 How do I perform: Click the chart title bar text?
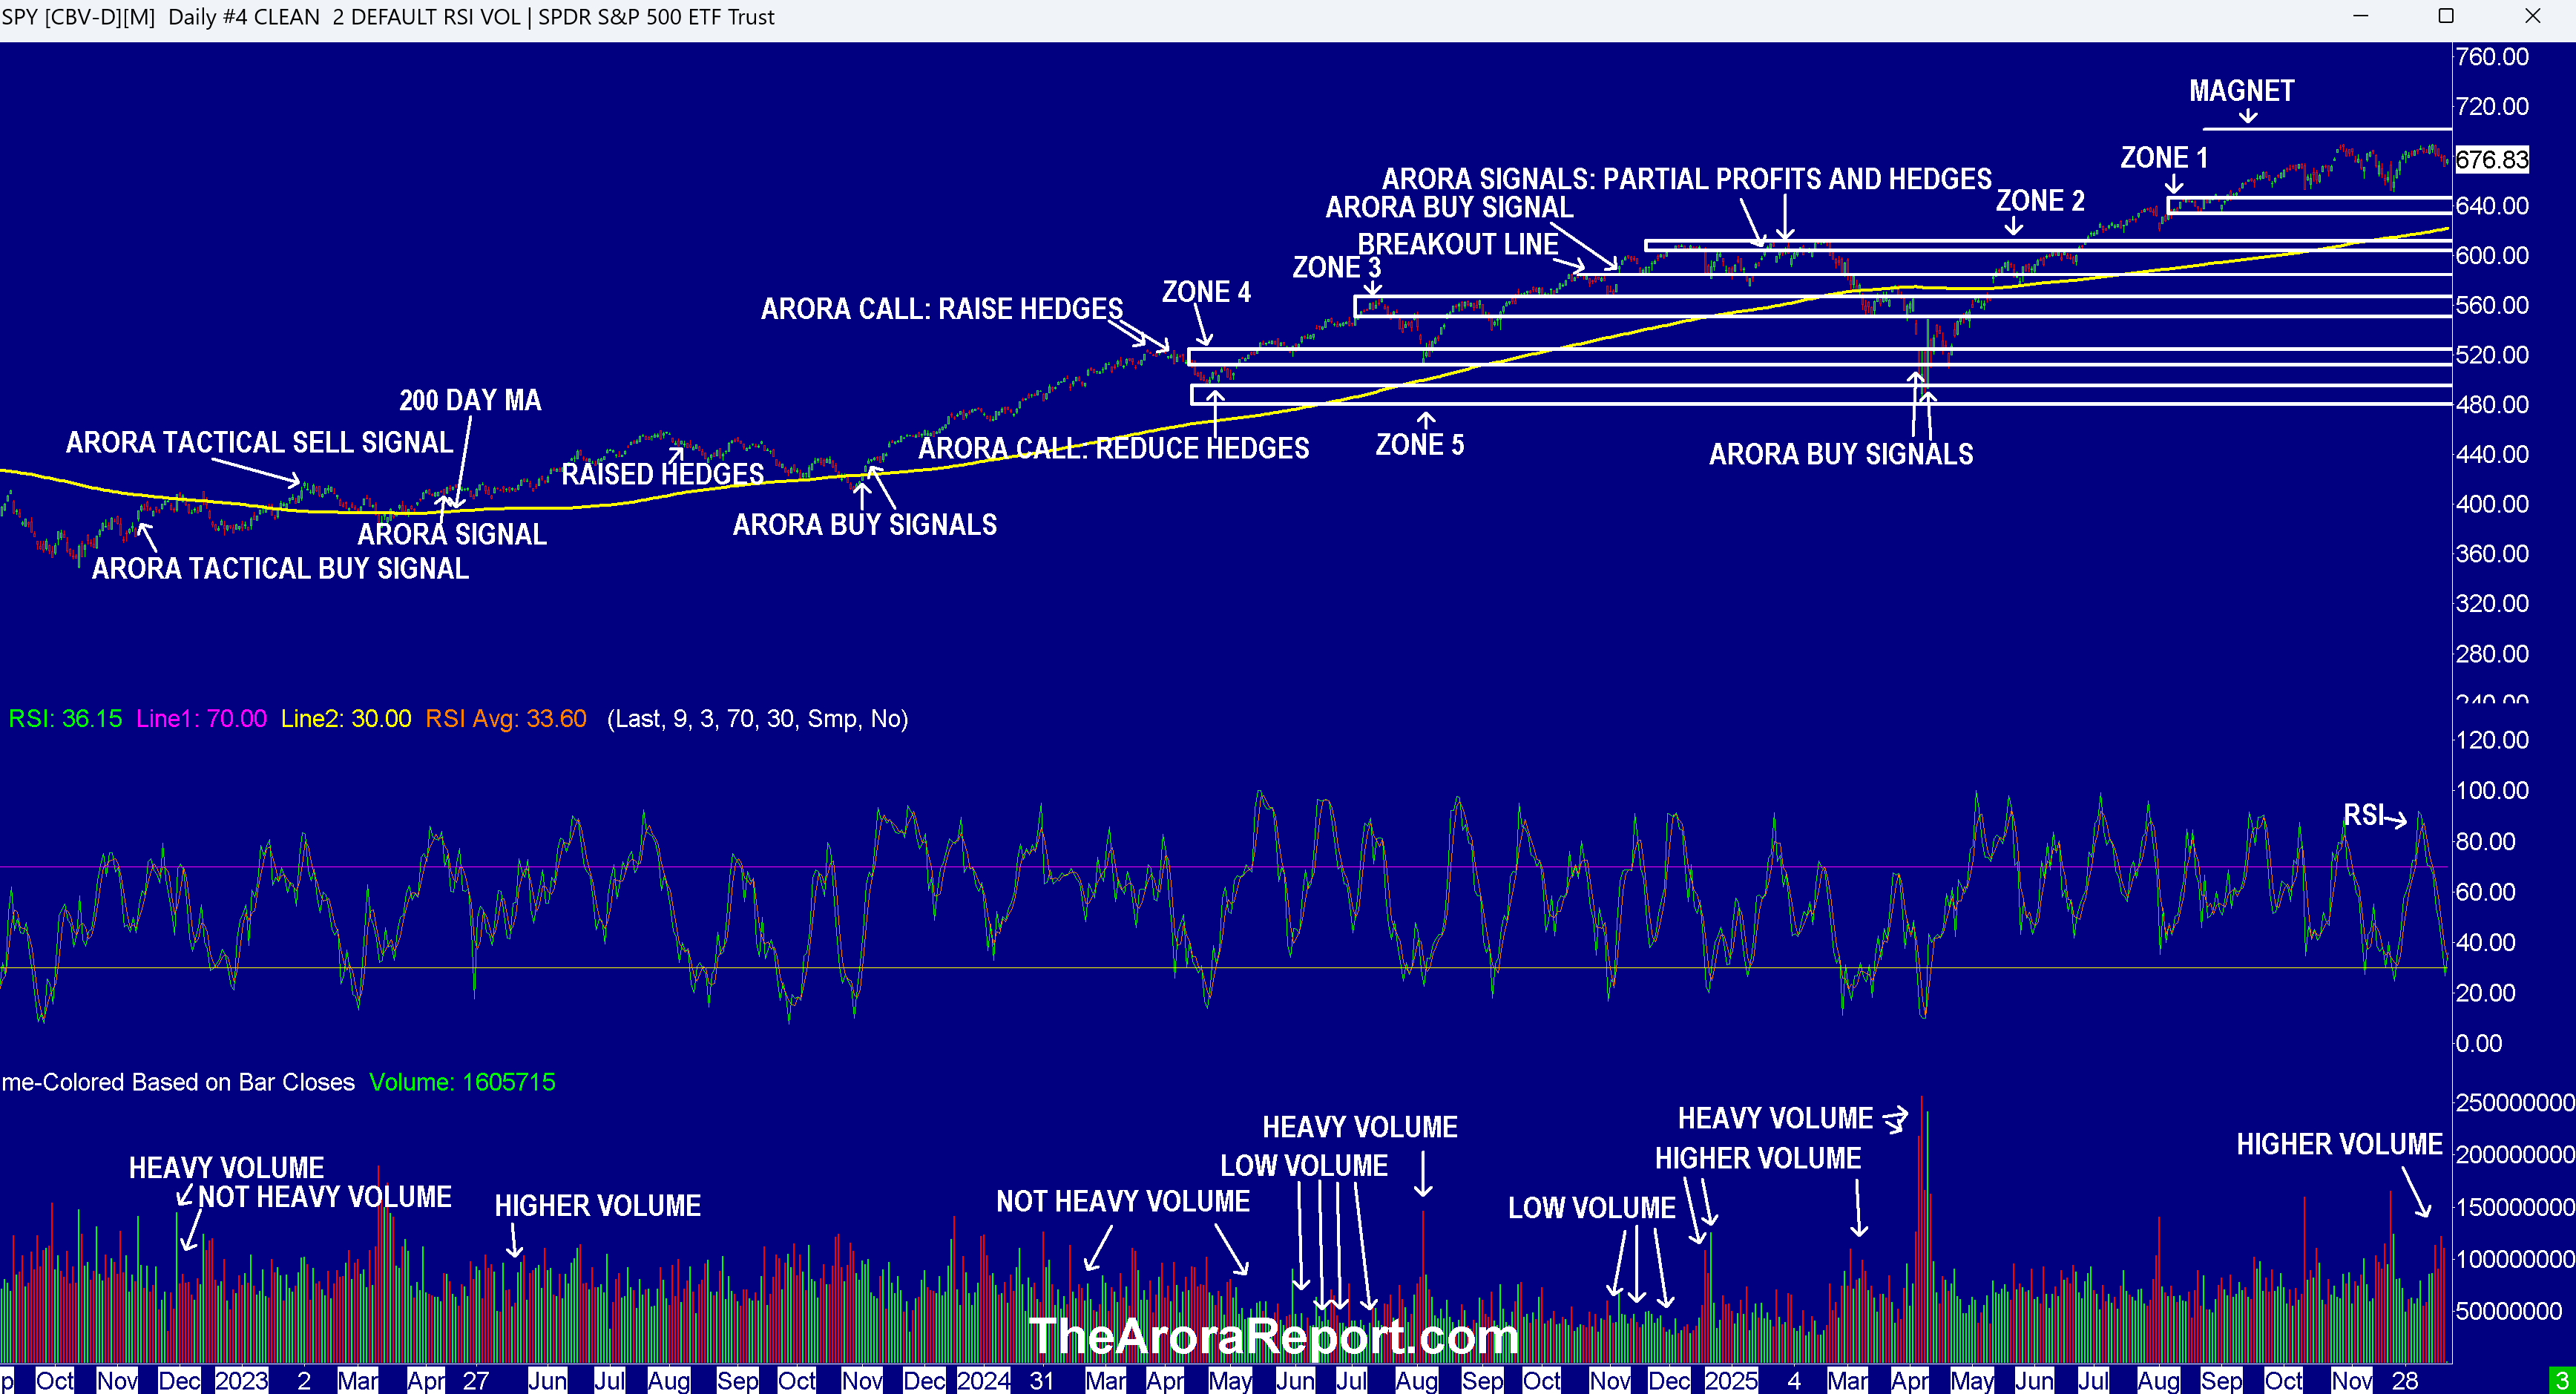pos(388,17)
